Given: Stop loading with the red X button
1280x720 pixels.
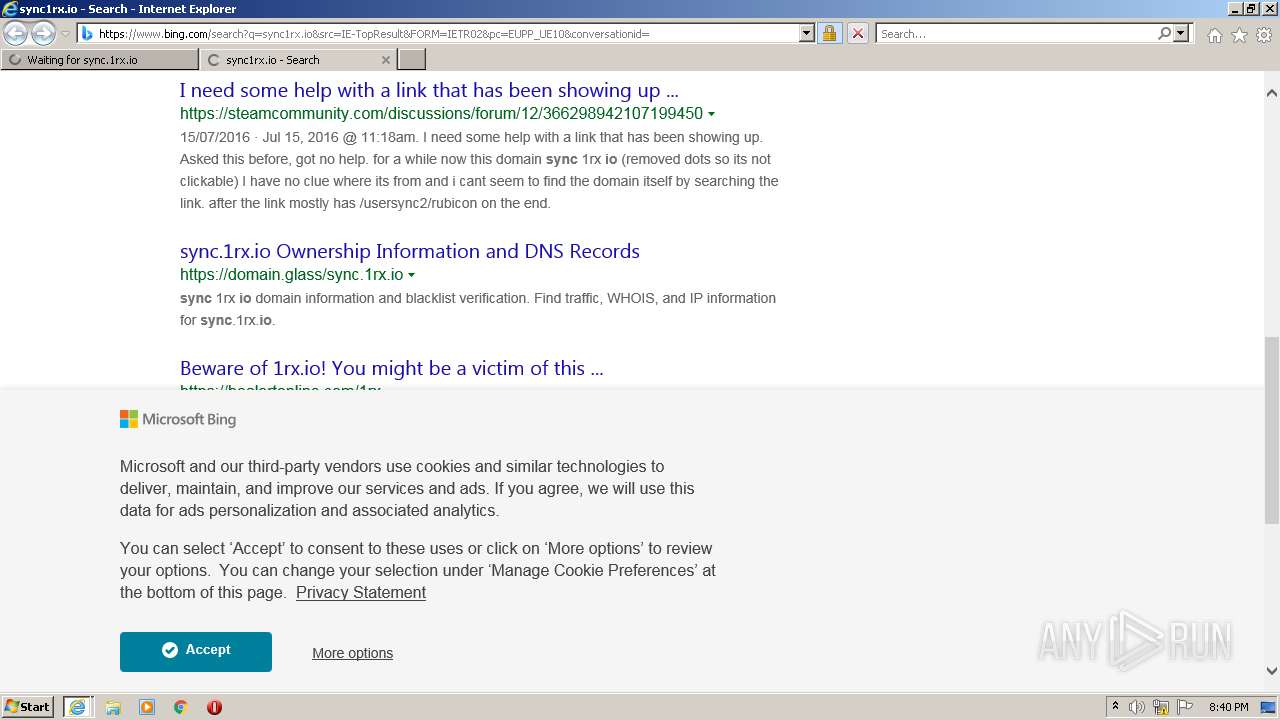Looking at the screenshot, I should click(x=858, y=33).
